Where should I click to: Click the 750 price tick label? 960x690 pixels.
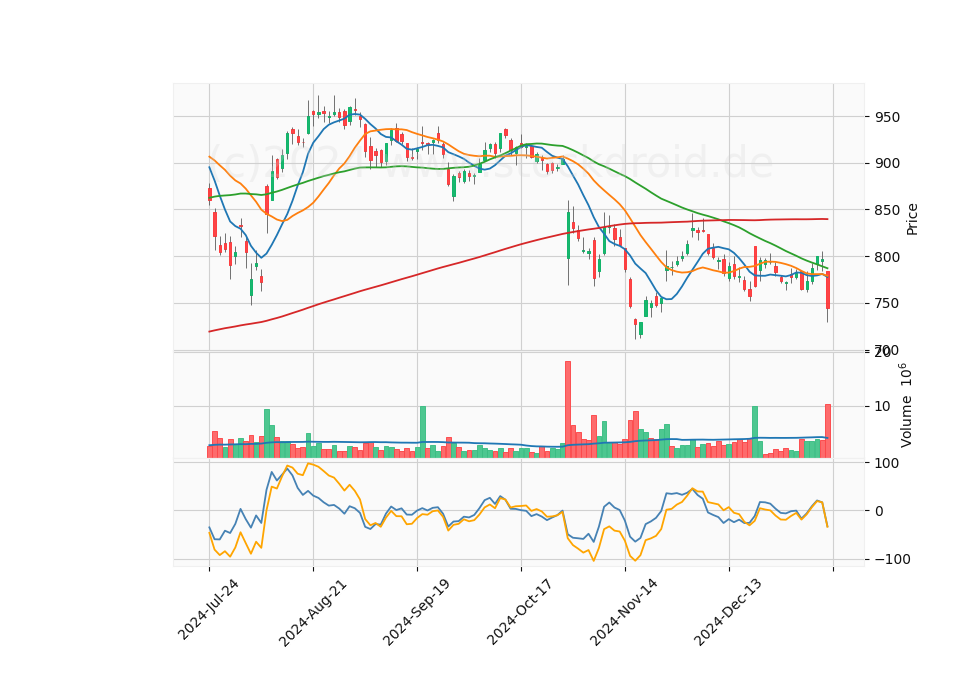[x=888, y=304]
